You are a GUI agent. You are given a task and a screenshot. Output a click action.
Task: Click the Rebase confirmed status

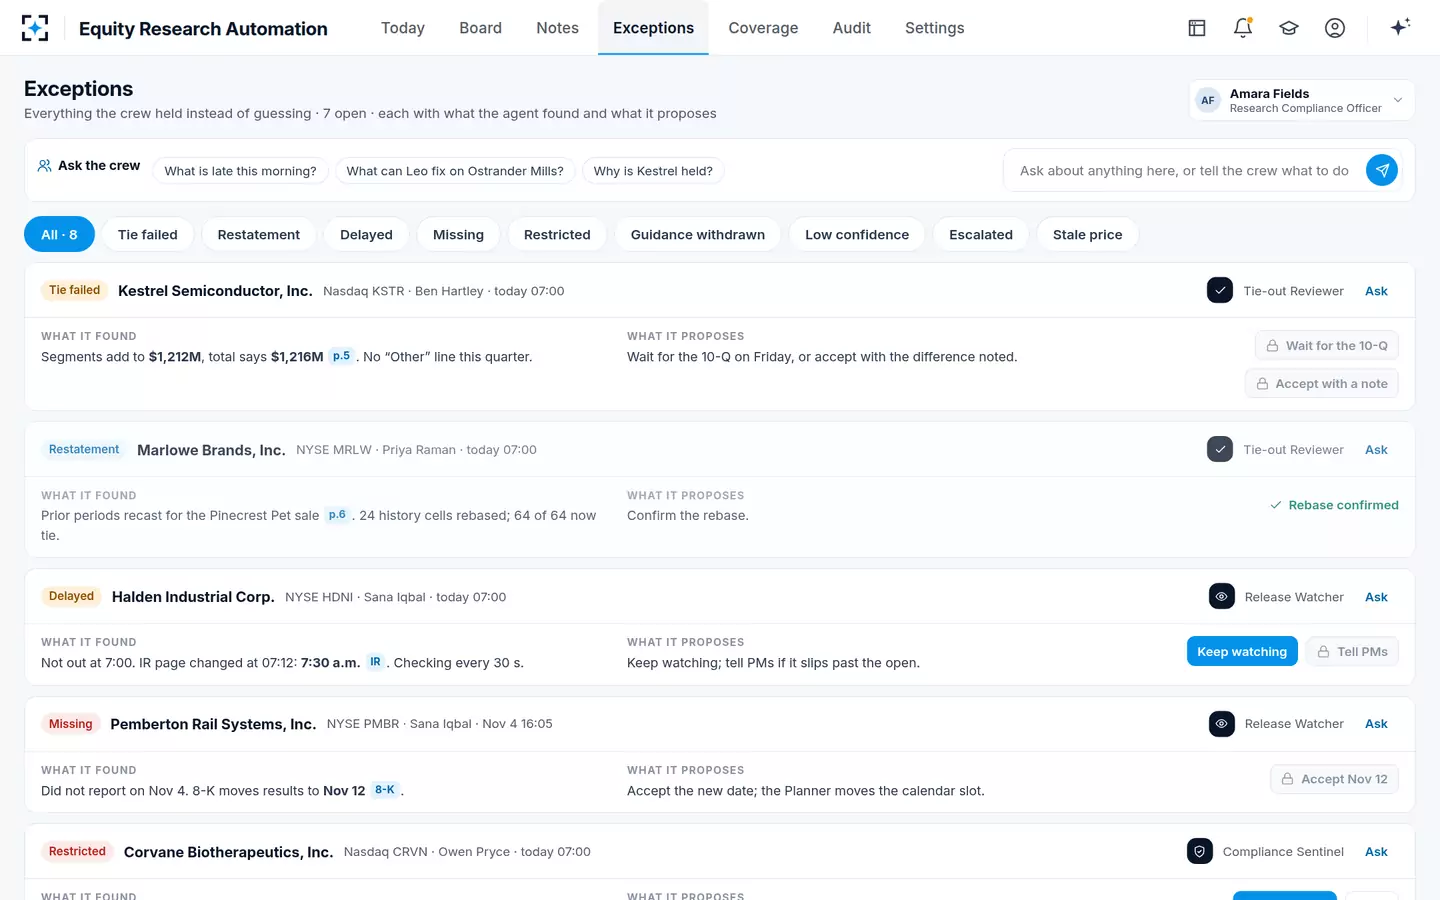tap(1334, 505)
